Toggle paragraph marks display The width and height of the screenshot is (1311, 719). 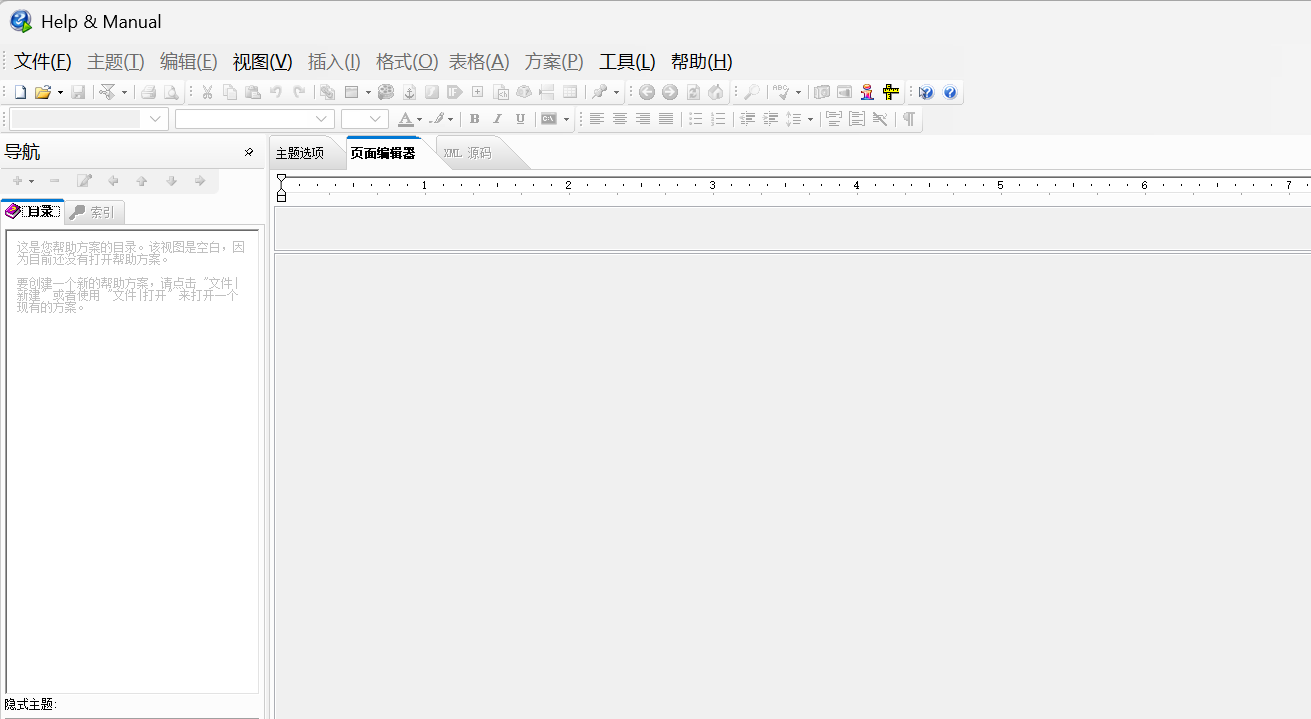(907, 119)
